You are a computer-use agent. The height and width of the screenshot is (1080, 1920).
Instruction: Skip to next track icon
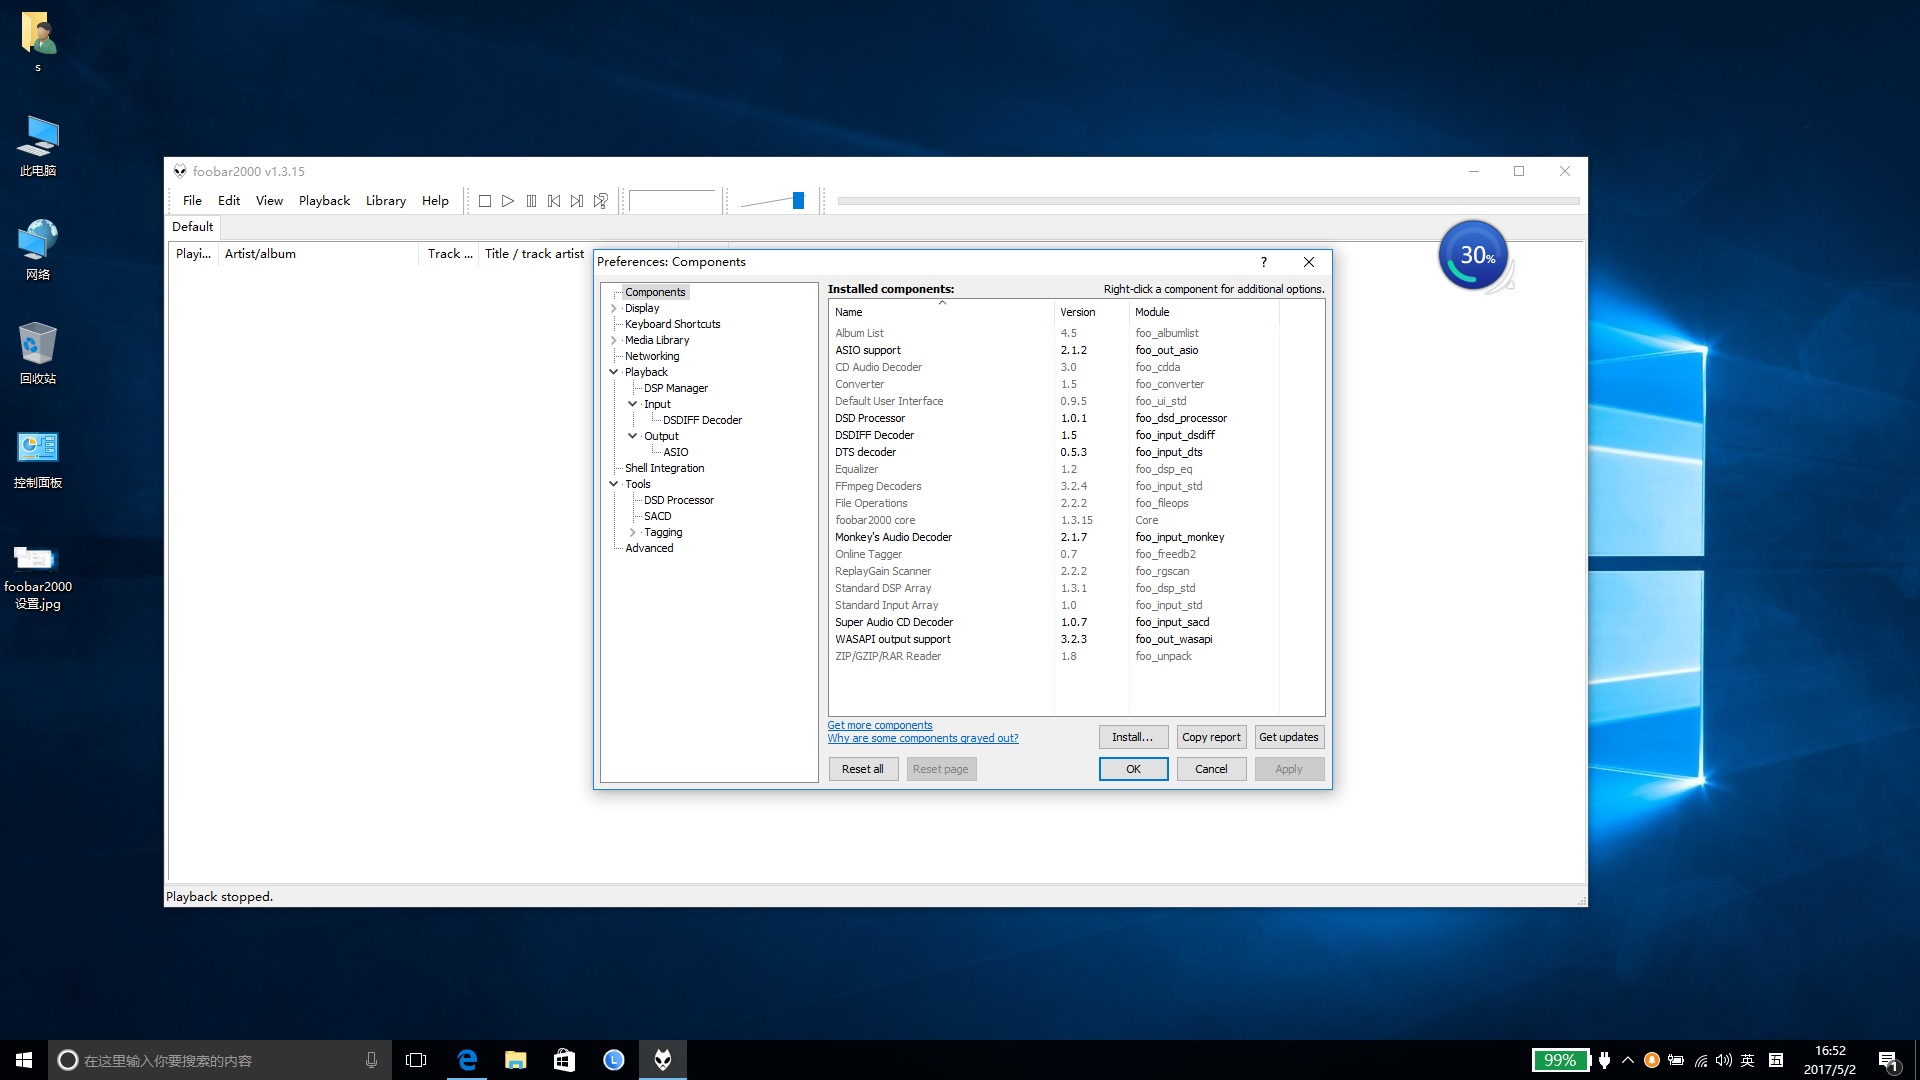point(577,201)
